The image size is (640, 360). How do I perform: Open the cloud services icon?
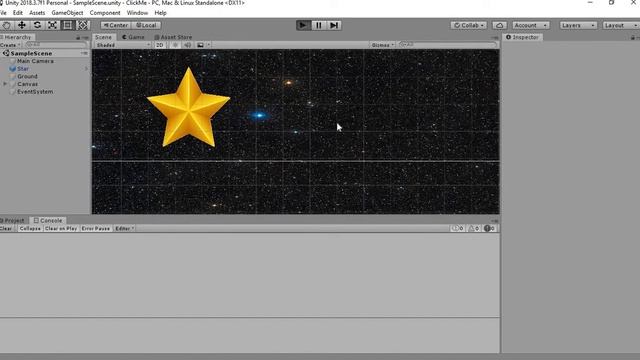(x=500, y=25)
